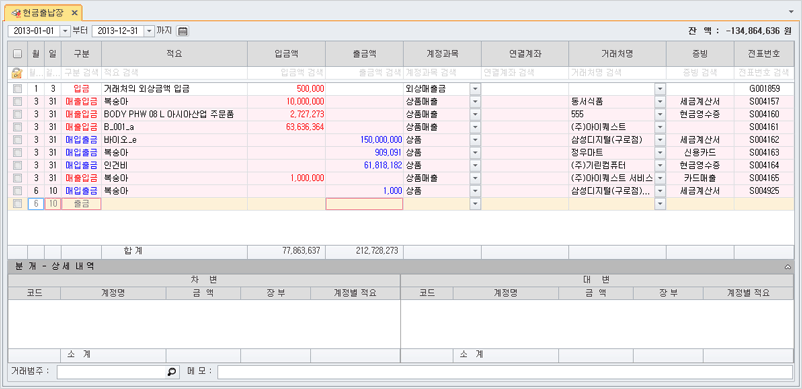
Task: Check the row for voucher S004163
Action: coord(17,152)
